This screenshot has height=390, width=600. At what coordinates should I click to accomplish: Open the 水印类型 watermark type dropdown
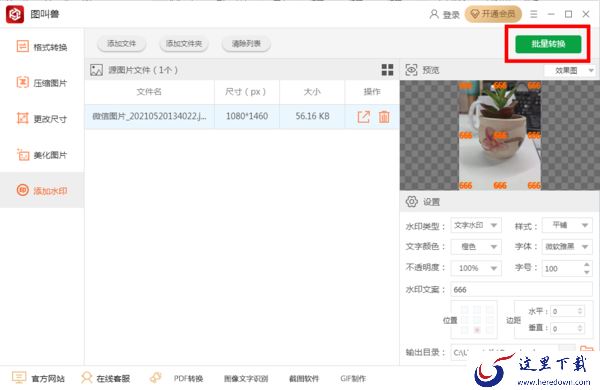point(476,225)
